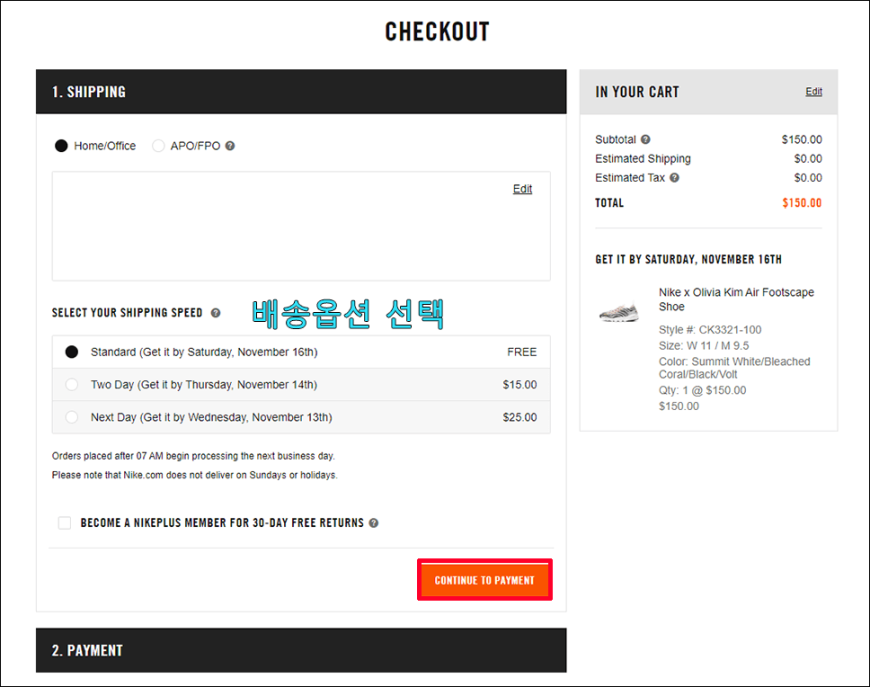The width and height of the screenshot is (870, 687).
Task: Choose Two Day shipping for $15.00
Action: (x=301, y=385)
